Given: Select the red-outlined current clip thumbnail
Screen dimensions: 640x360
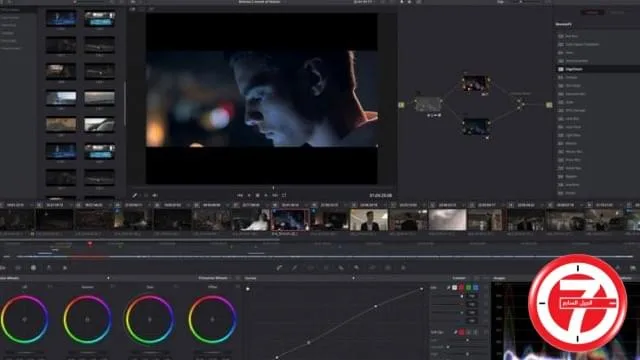Looking at the screenshot, I should 290,220.
